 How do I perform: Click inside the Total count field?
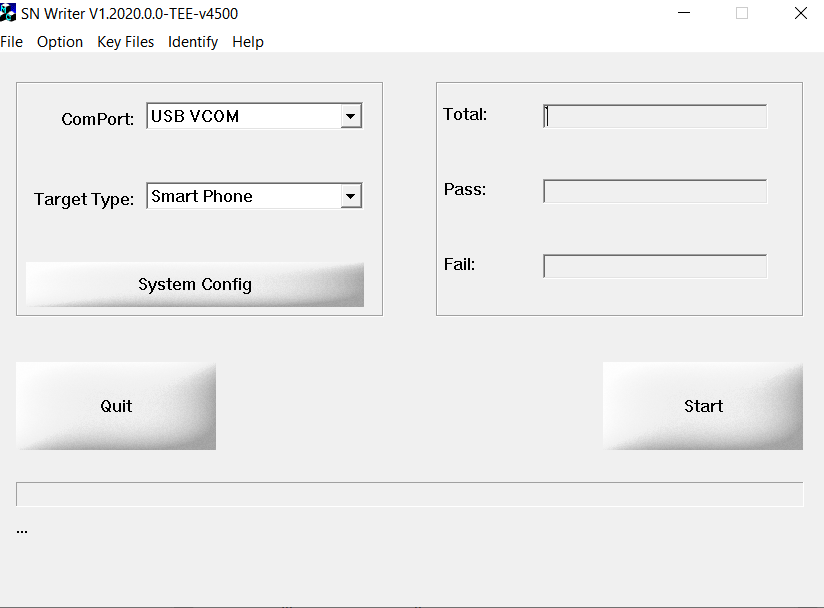655,116
